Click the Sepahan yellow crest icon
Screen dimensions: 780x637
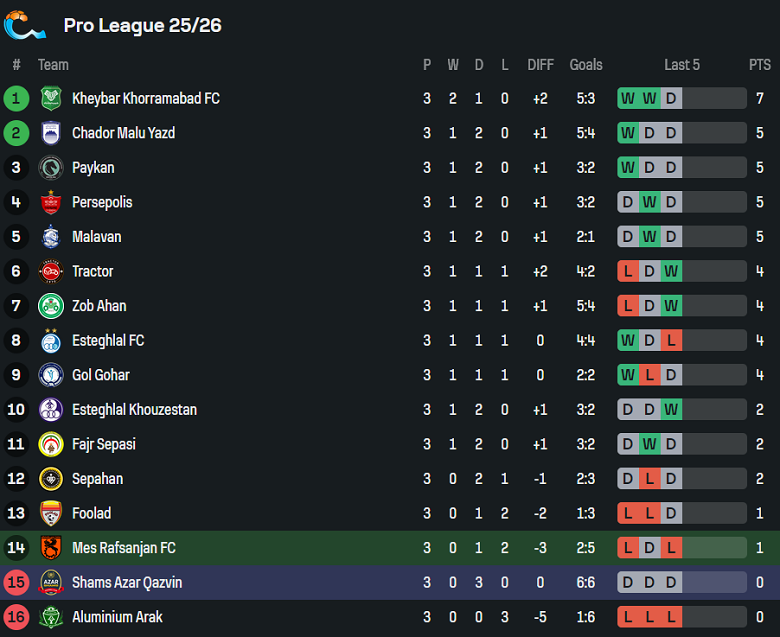pos(51,479)
